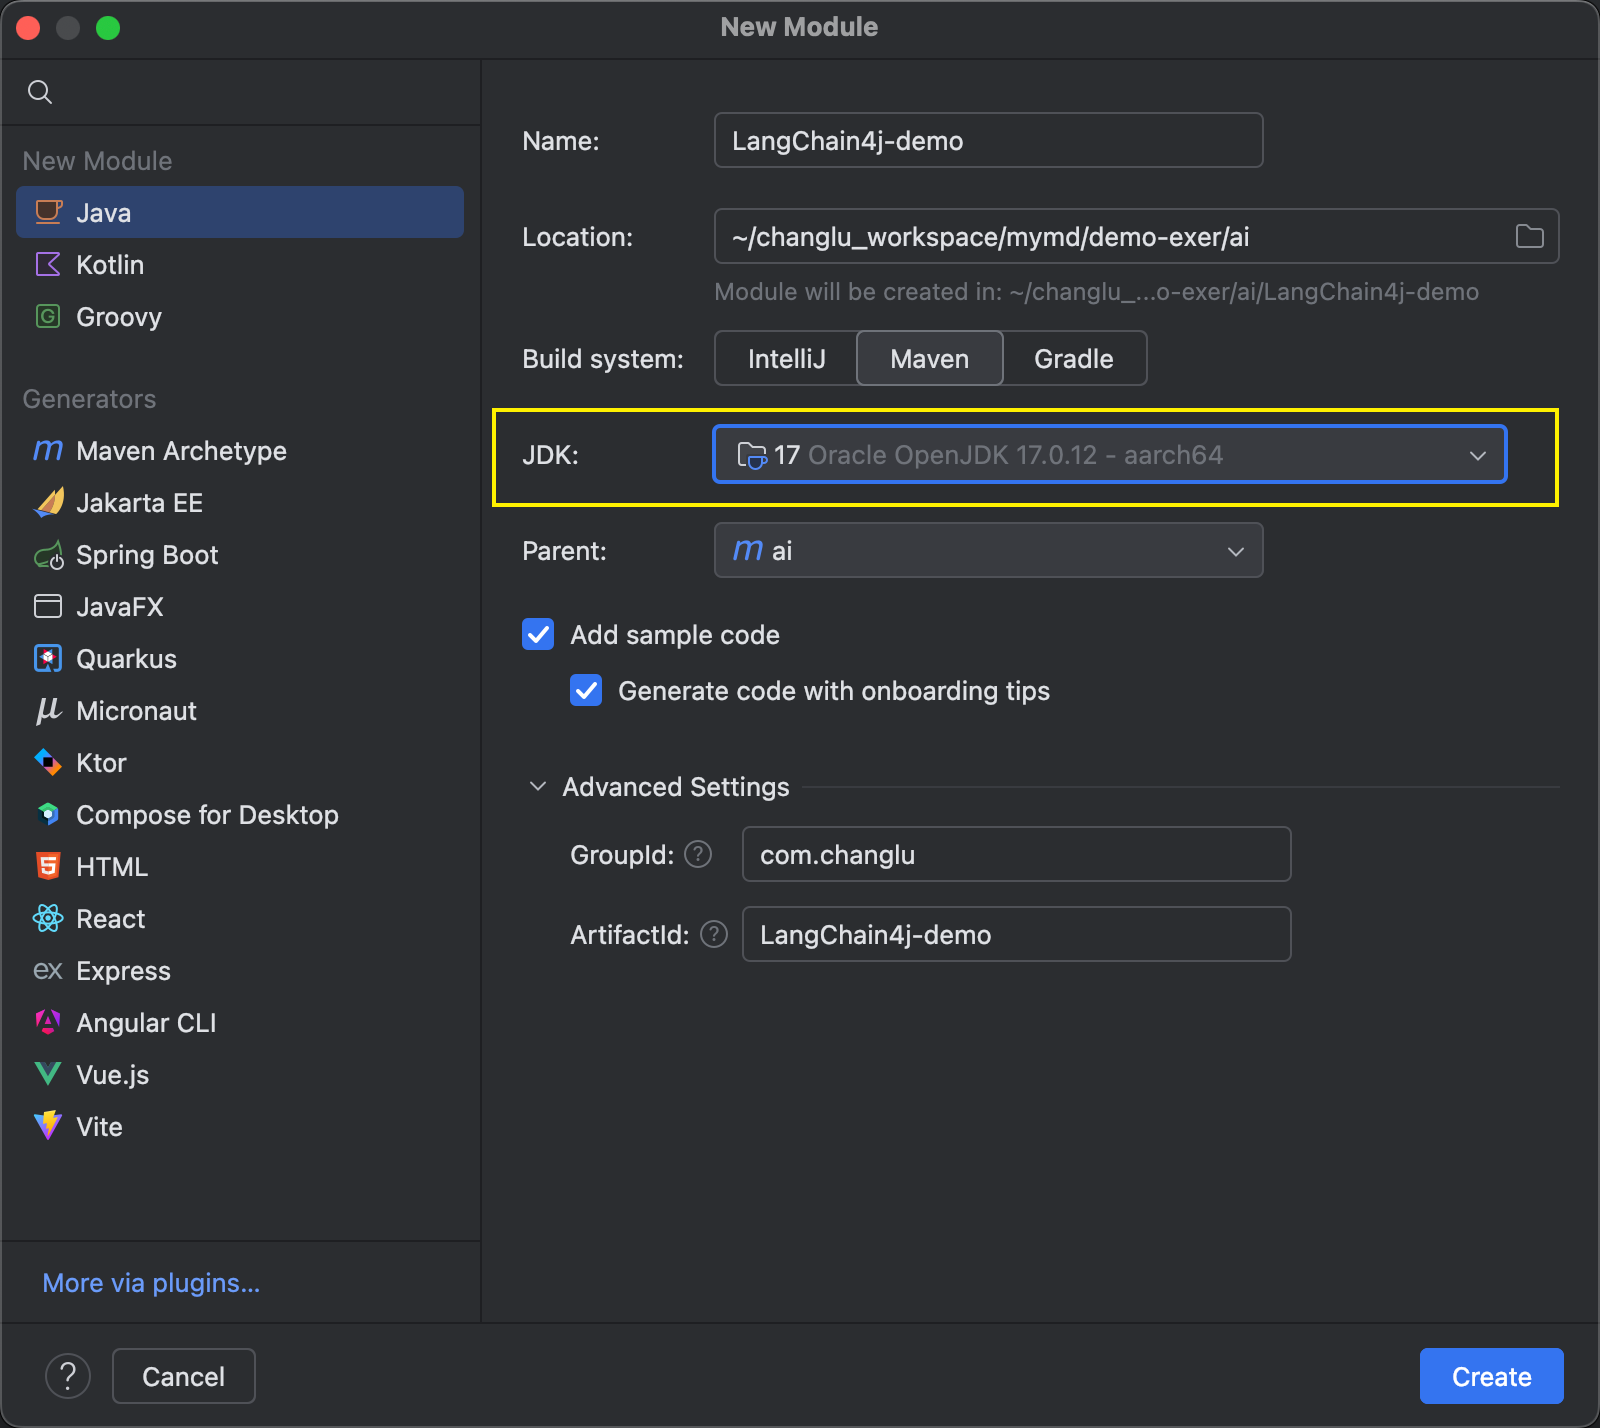The height and width of the screenshot is (1428, 1600).
Task: Select the Vite generator
Action: [240, 1126]
